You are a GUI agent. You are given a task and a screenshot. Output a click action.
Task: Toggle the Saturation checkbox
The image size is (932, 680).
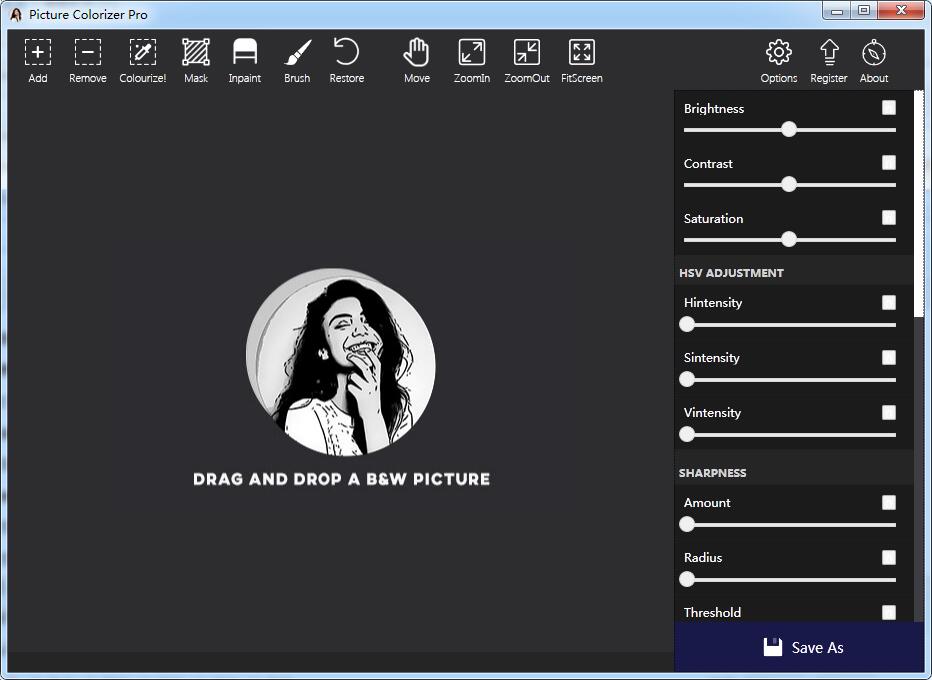tap(888, 217)
